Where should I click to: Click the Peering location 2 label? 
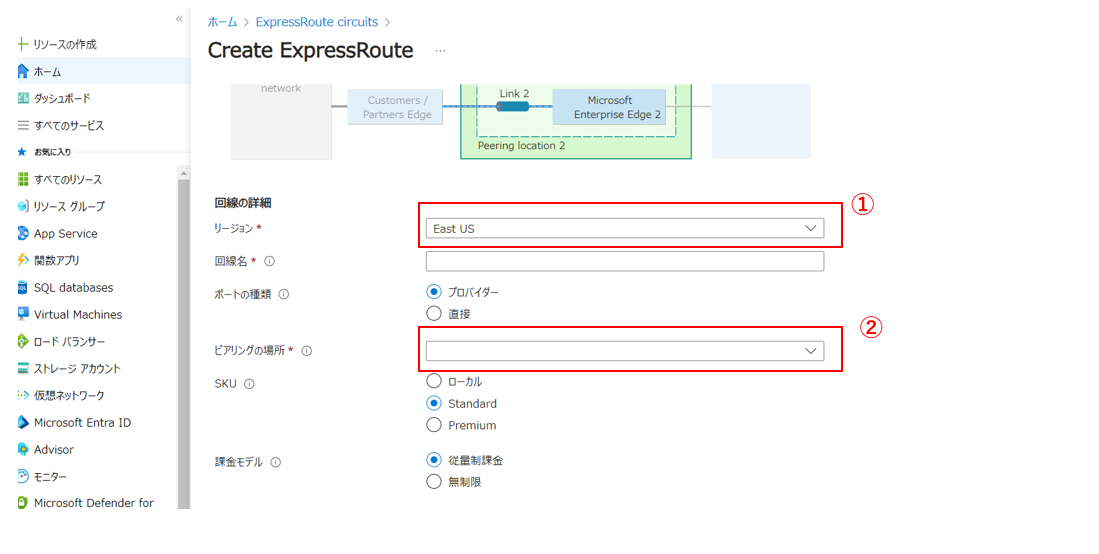(x=521, y=146)
